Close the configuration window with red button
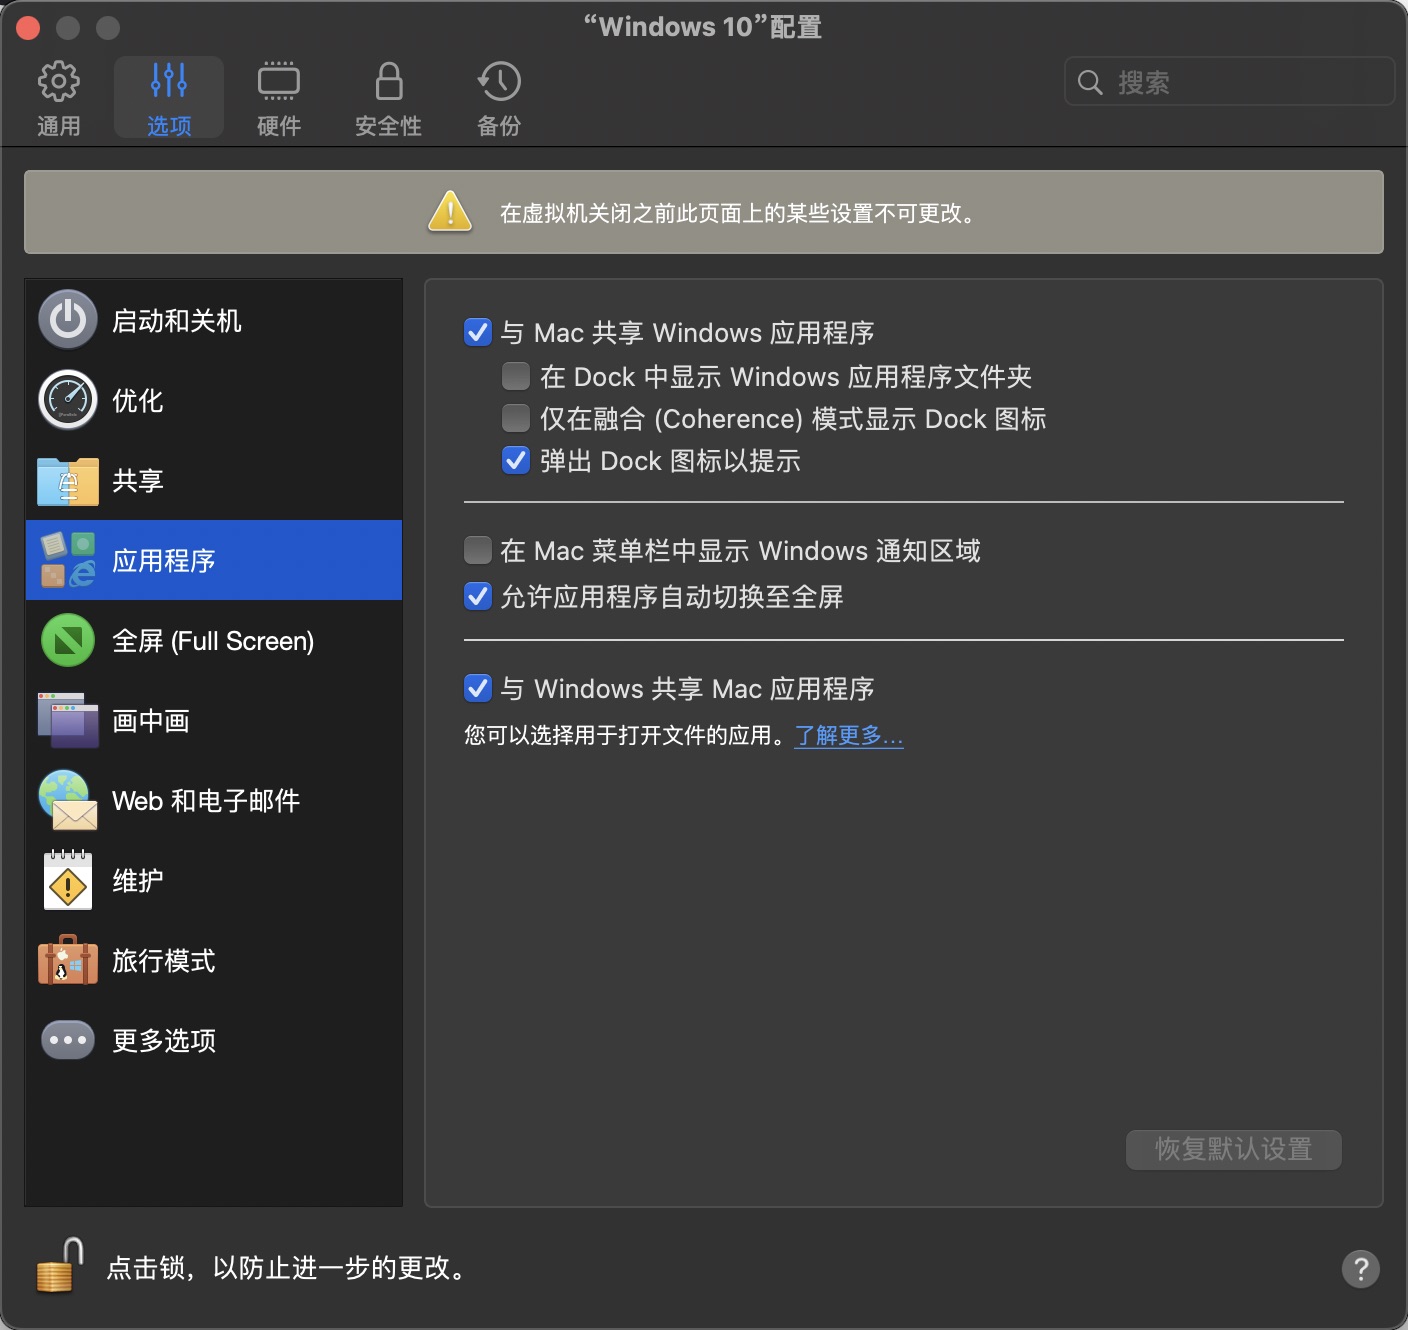The height and width of the screenshot is (1330, 1408). 28,28
